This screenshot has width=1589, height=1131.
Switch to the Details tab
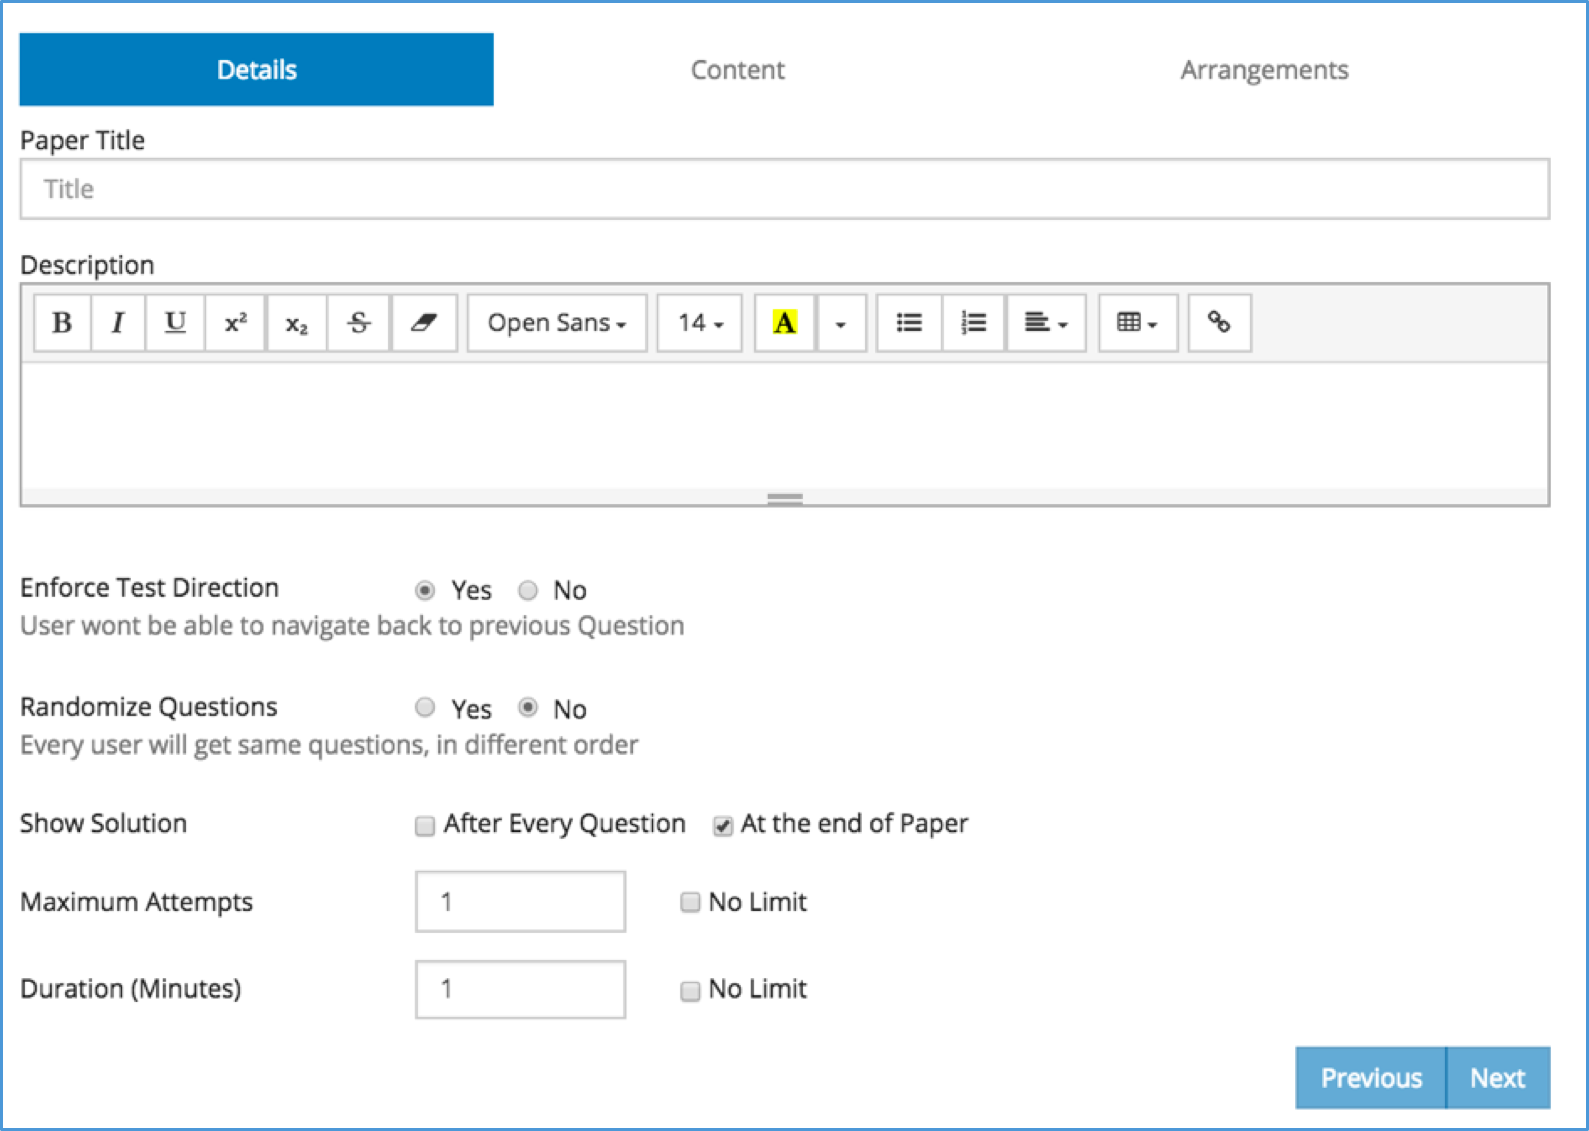click(257, 69)
